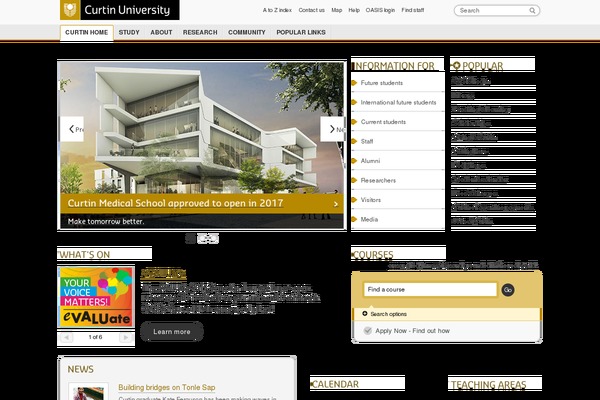Click in the Find a course field

point(430,290)
